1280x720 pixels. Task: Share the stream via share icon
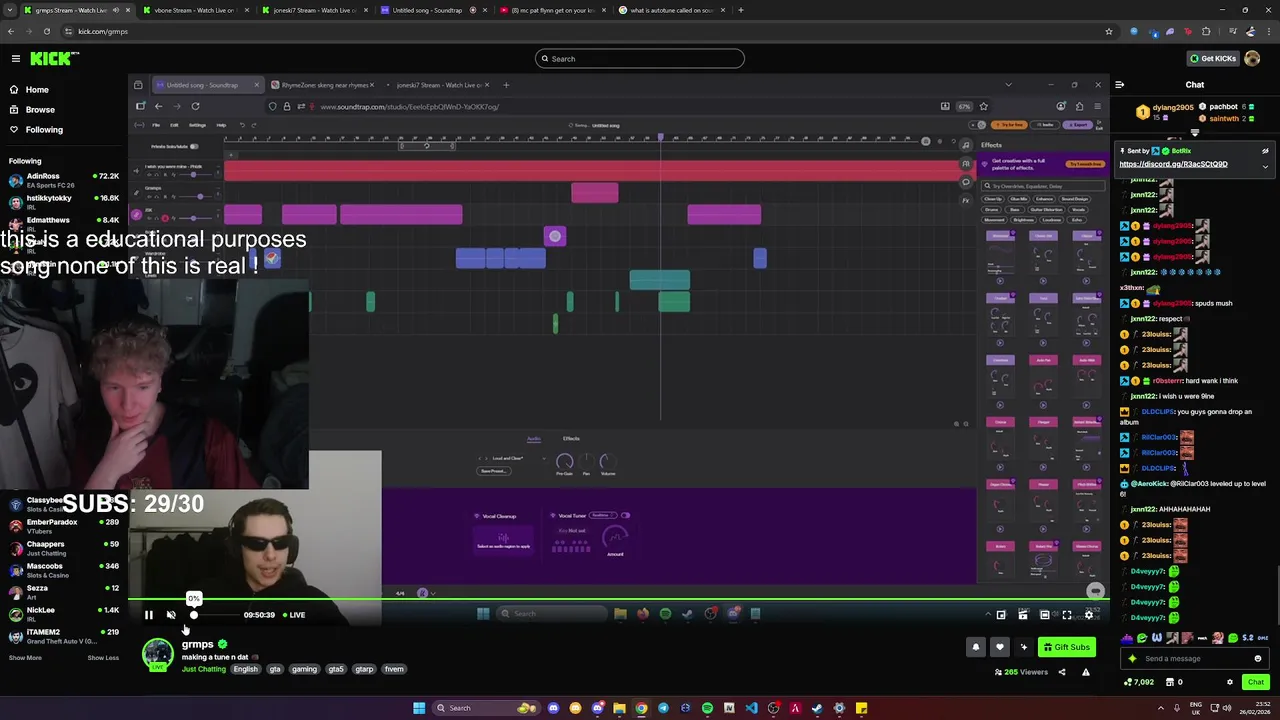[1062, 672]
